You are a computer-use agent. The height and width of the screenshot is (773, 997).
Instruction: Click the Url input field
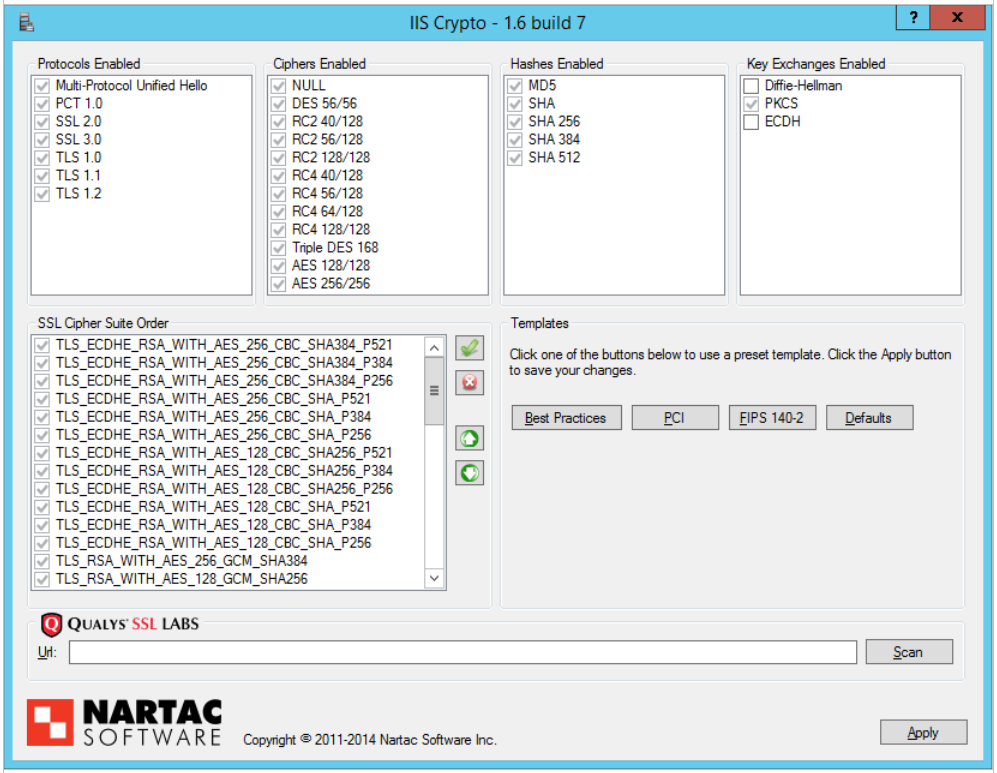[x=462, y=652]
